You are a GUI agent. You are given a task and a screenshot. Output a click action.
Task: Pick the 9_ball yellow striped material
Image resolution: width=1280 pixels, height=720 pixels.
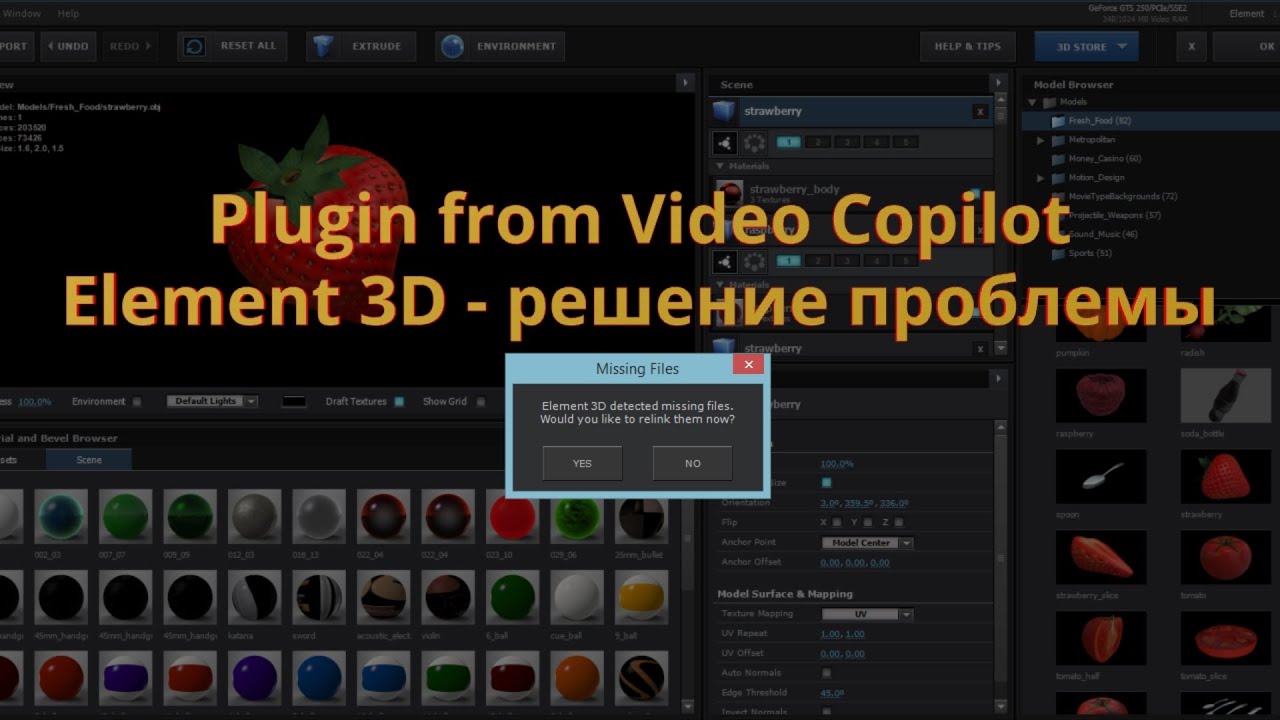click(x=641, y=597)
